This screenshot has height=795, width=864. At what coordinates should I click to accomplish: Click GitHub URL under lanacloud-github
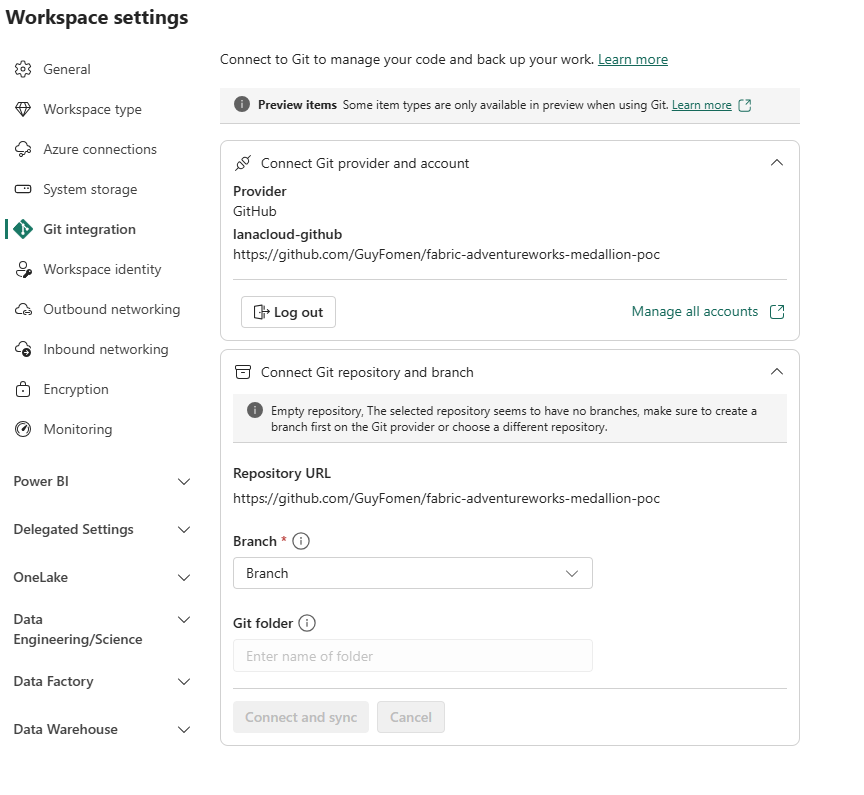click(x=446, y=255)
